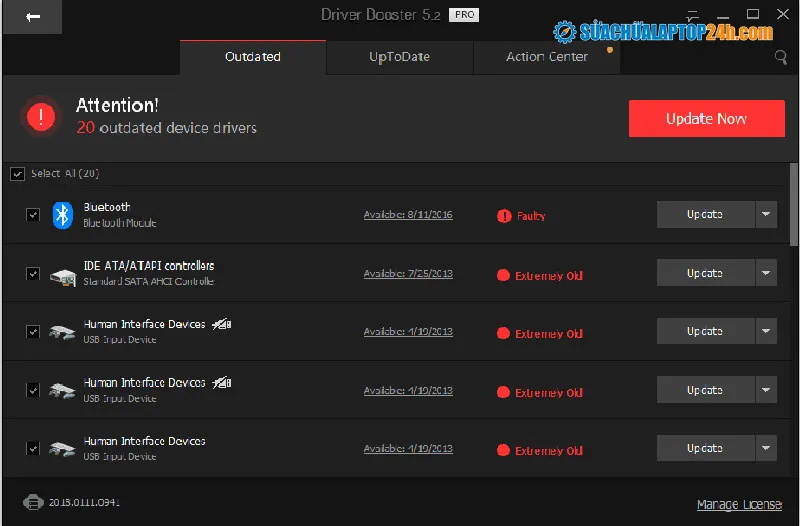The height and width of the screenshot is (526, 800).
Task: Expand the IDE ATA/ATAPI Update dropdown arrow
Action: click(766, 273)
